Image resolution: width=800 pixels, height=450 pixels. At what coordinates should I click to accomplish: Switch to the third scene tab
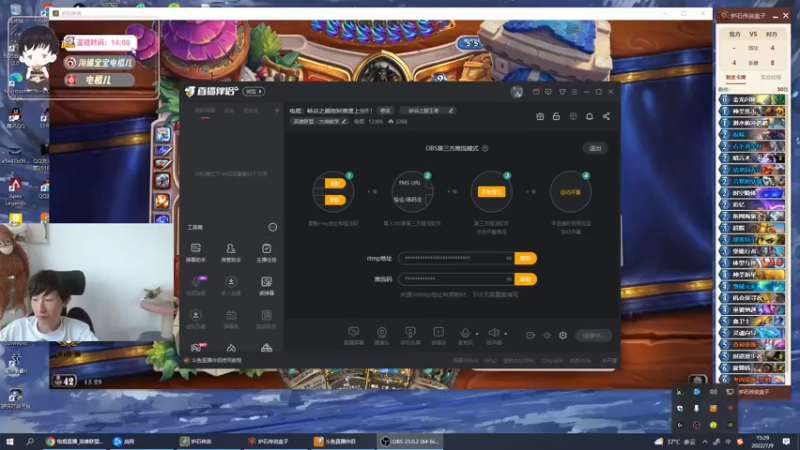251,111
